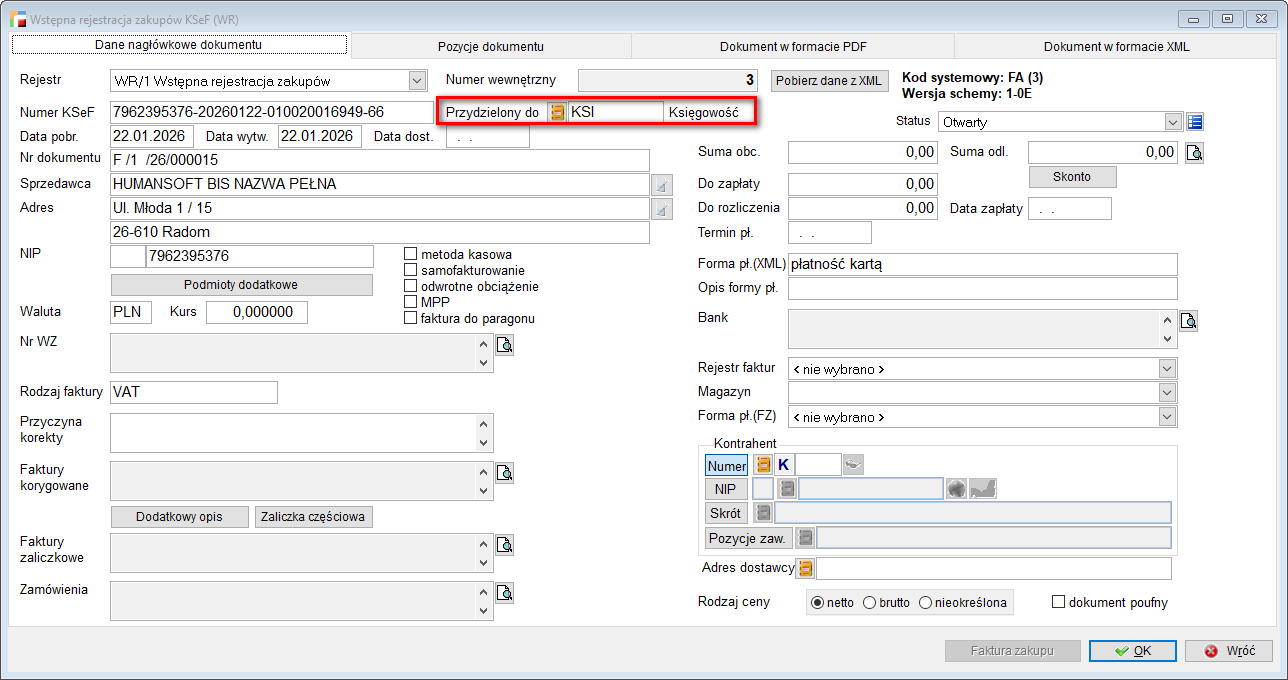Open lookup list beside Przydzielony do

(557, 112)
